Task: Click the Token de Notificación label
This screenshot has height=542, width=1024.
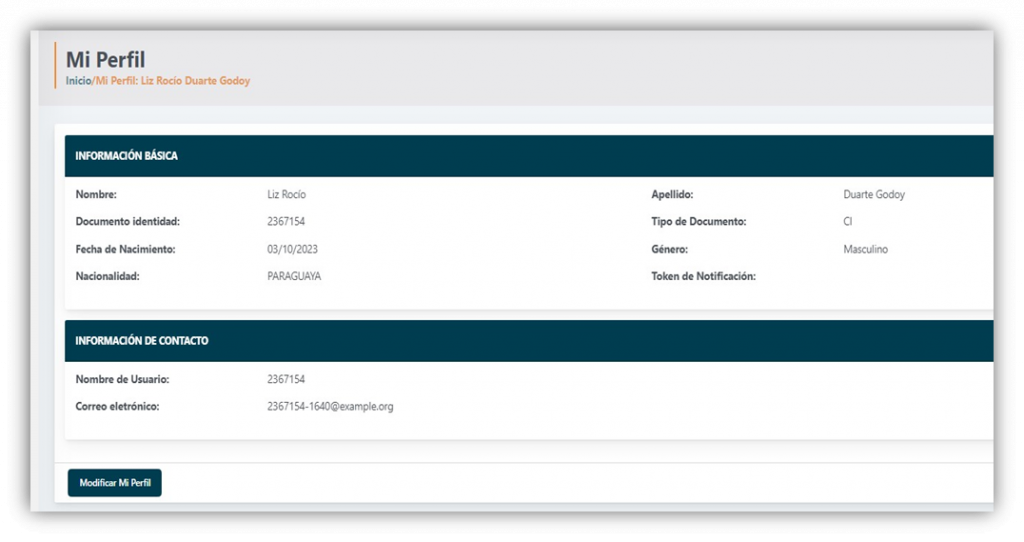Action: tap(703, 276)
